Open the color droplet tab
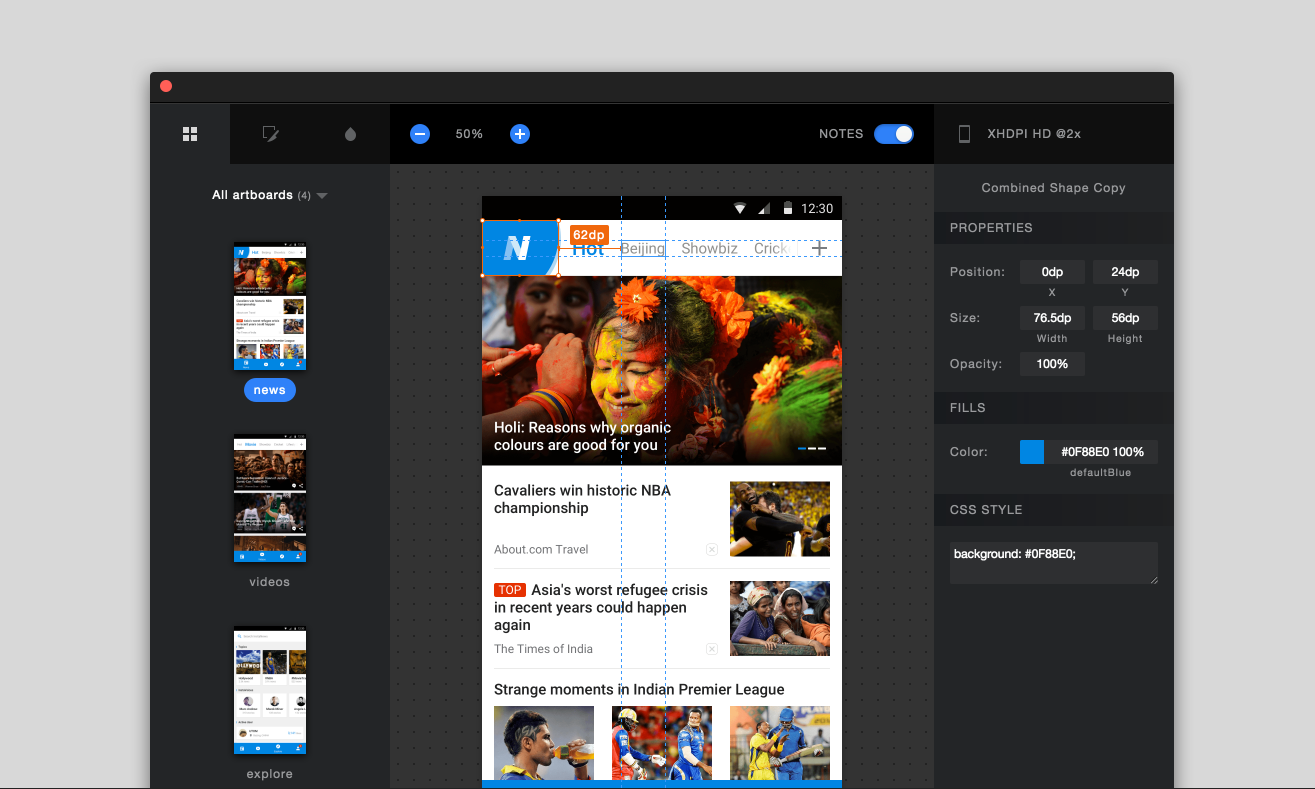Image resolution: width=1315 pixels, height=789 pixels. point(350,134)
